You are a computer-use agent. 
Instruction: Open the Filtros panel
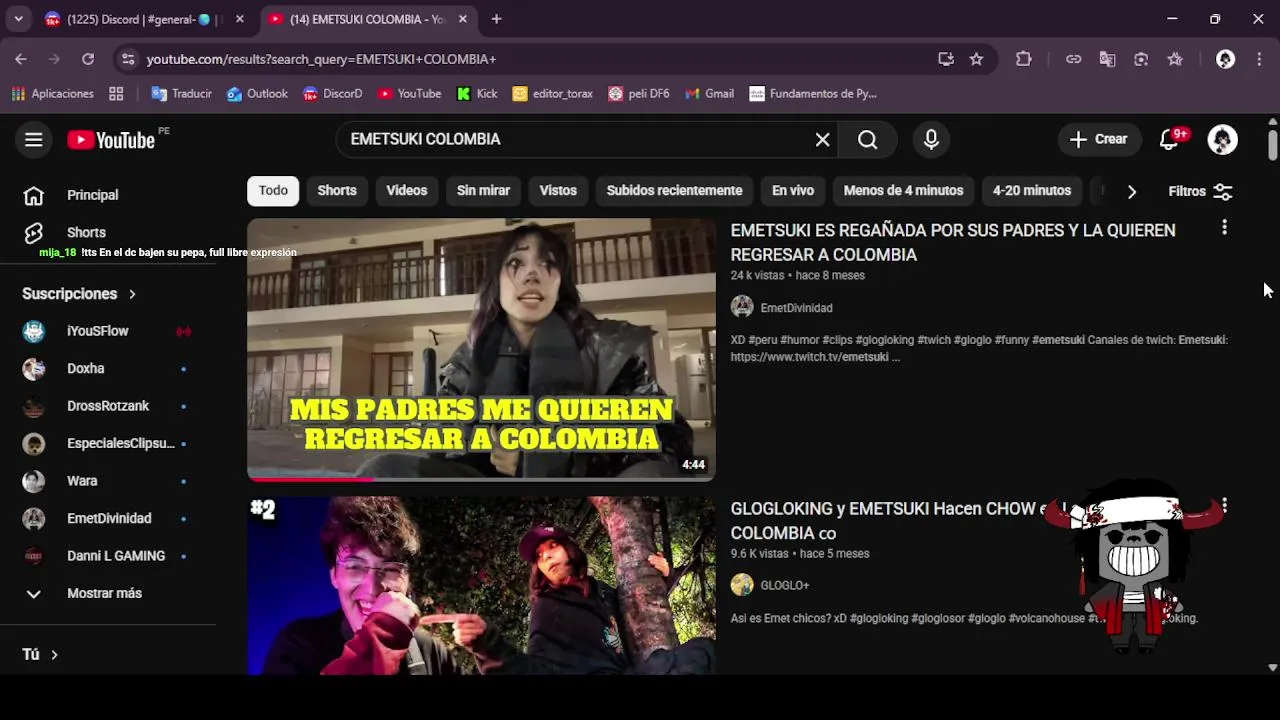(x=1200, y=191)
